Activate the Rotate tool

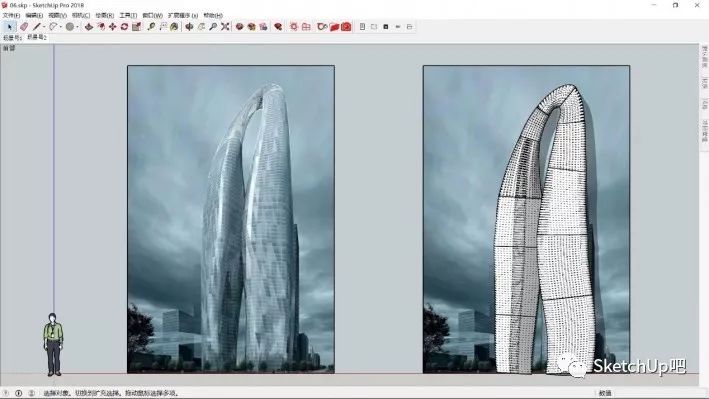point(124,27)
